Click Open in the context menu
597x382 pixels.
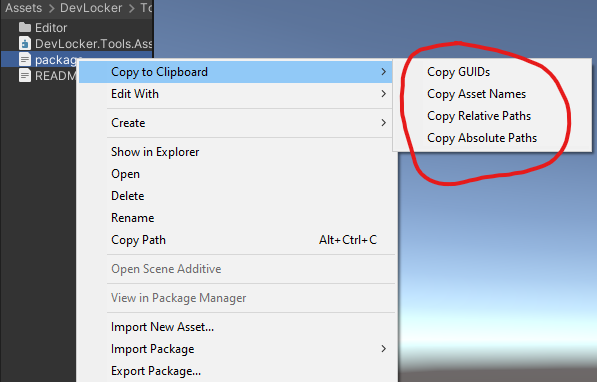click(x=125, y=174)
